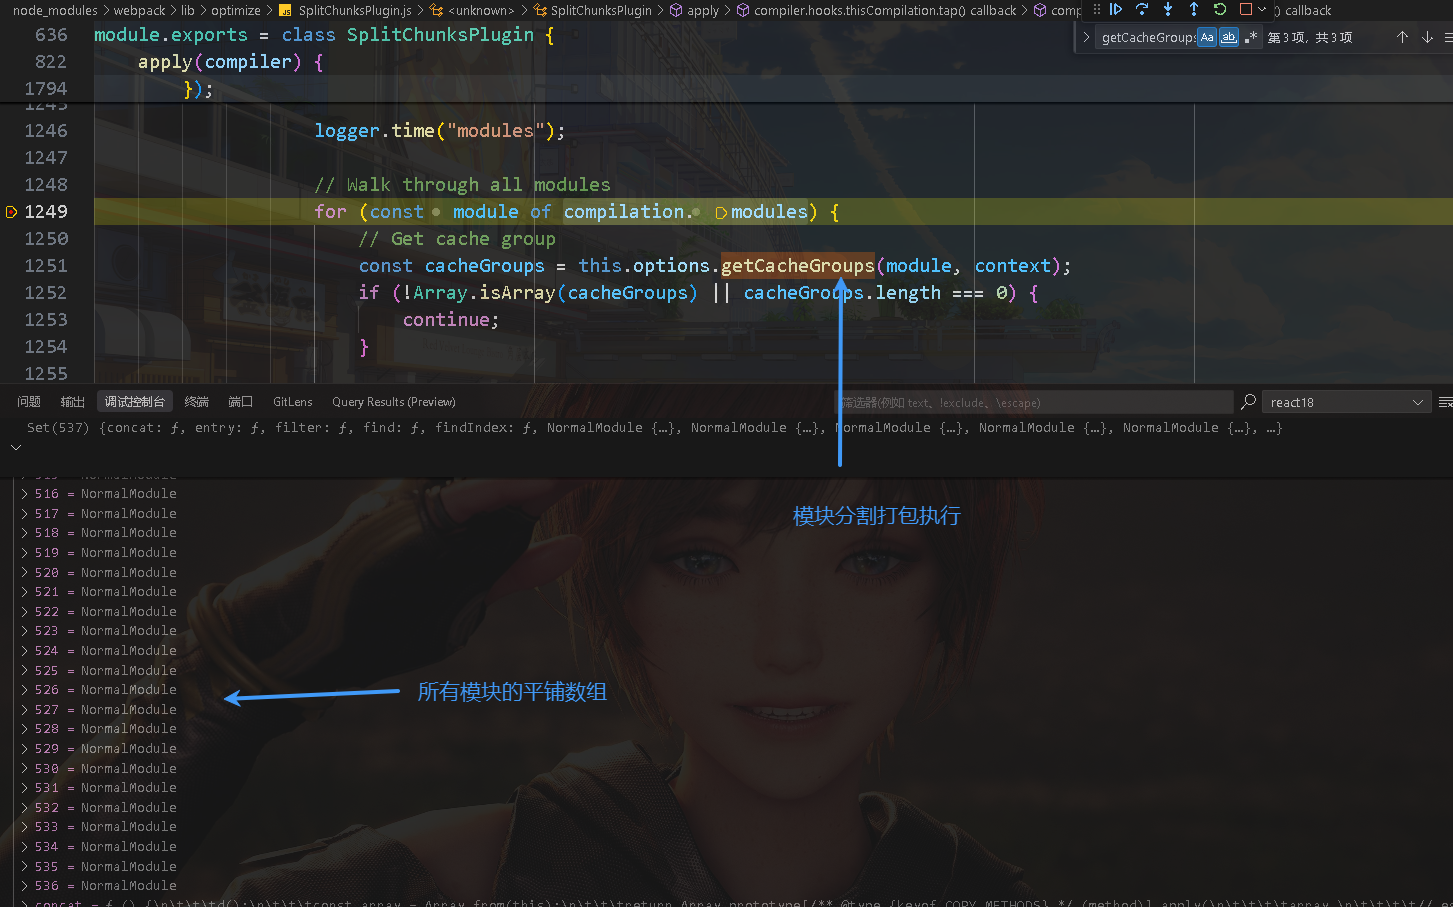Stop the debug session
This screenshot has width=1453, height=907.
[1246, 9]
